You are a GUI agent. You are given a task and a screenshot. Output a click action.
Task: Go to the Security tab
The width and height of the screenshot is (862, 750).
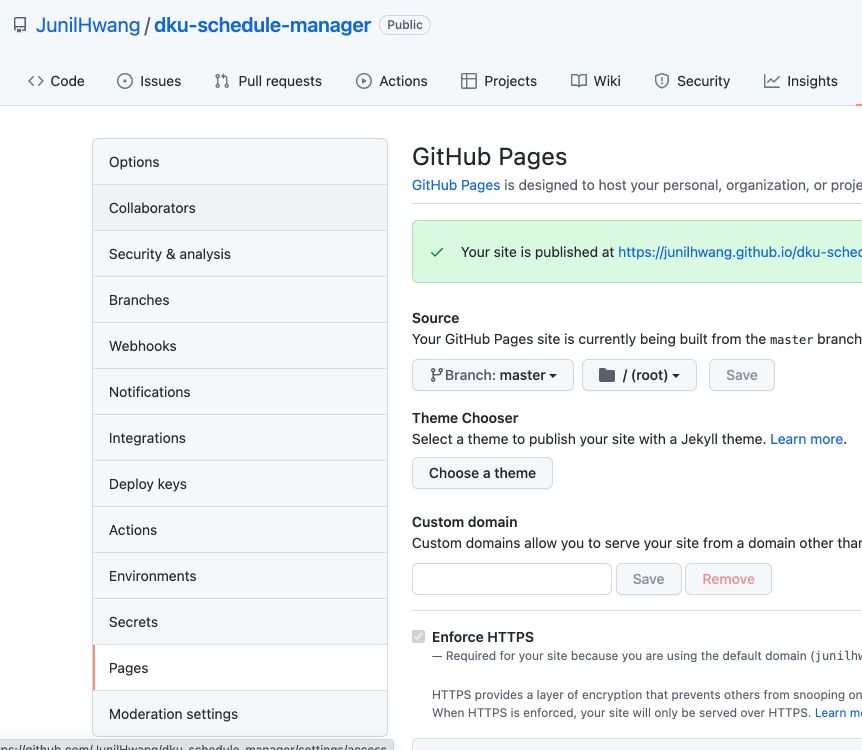(692, 81)
